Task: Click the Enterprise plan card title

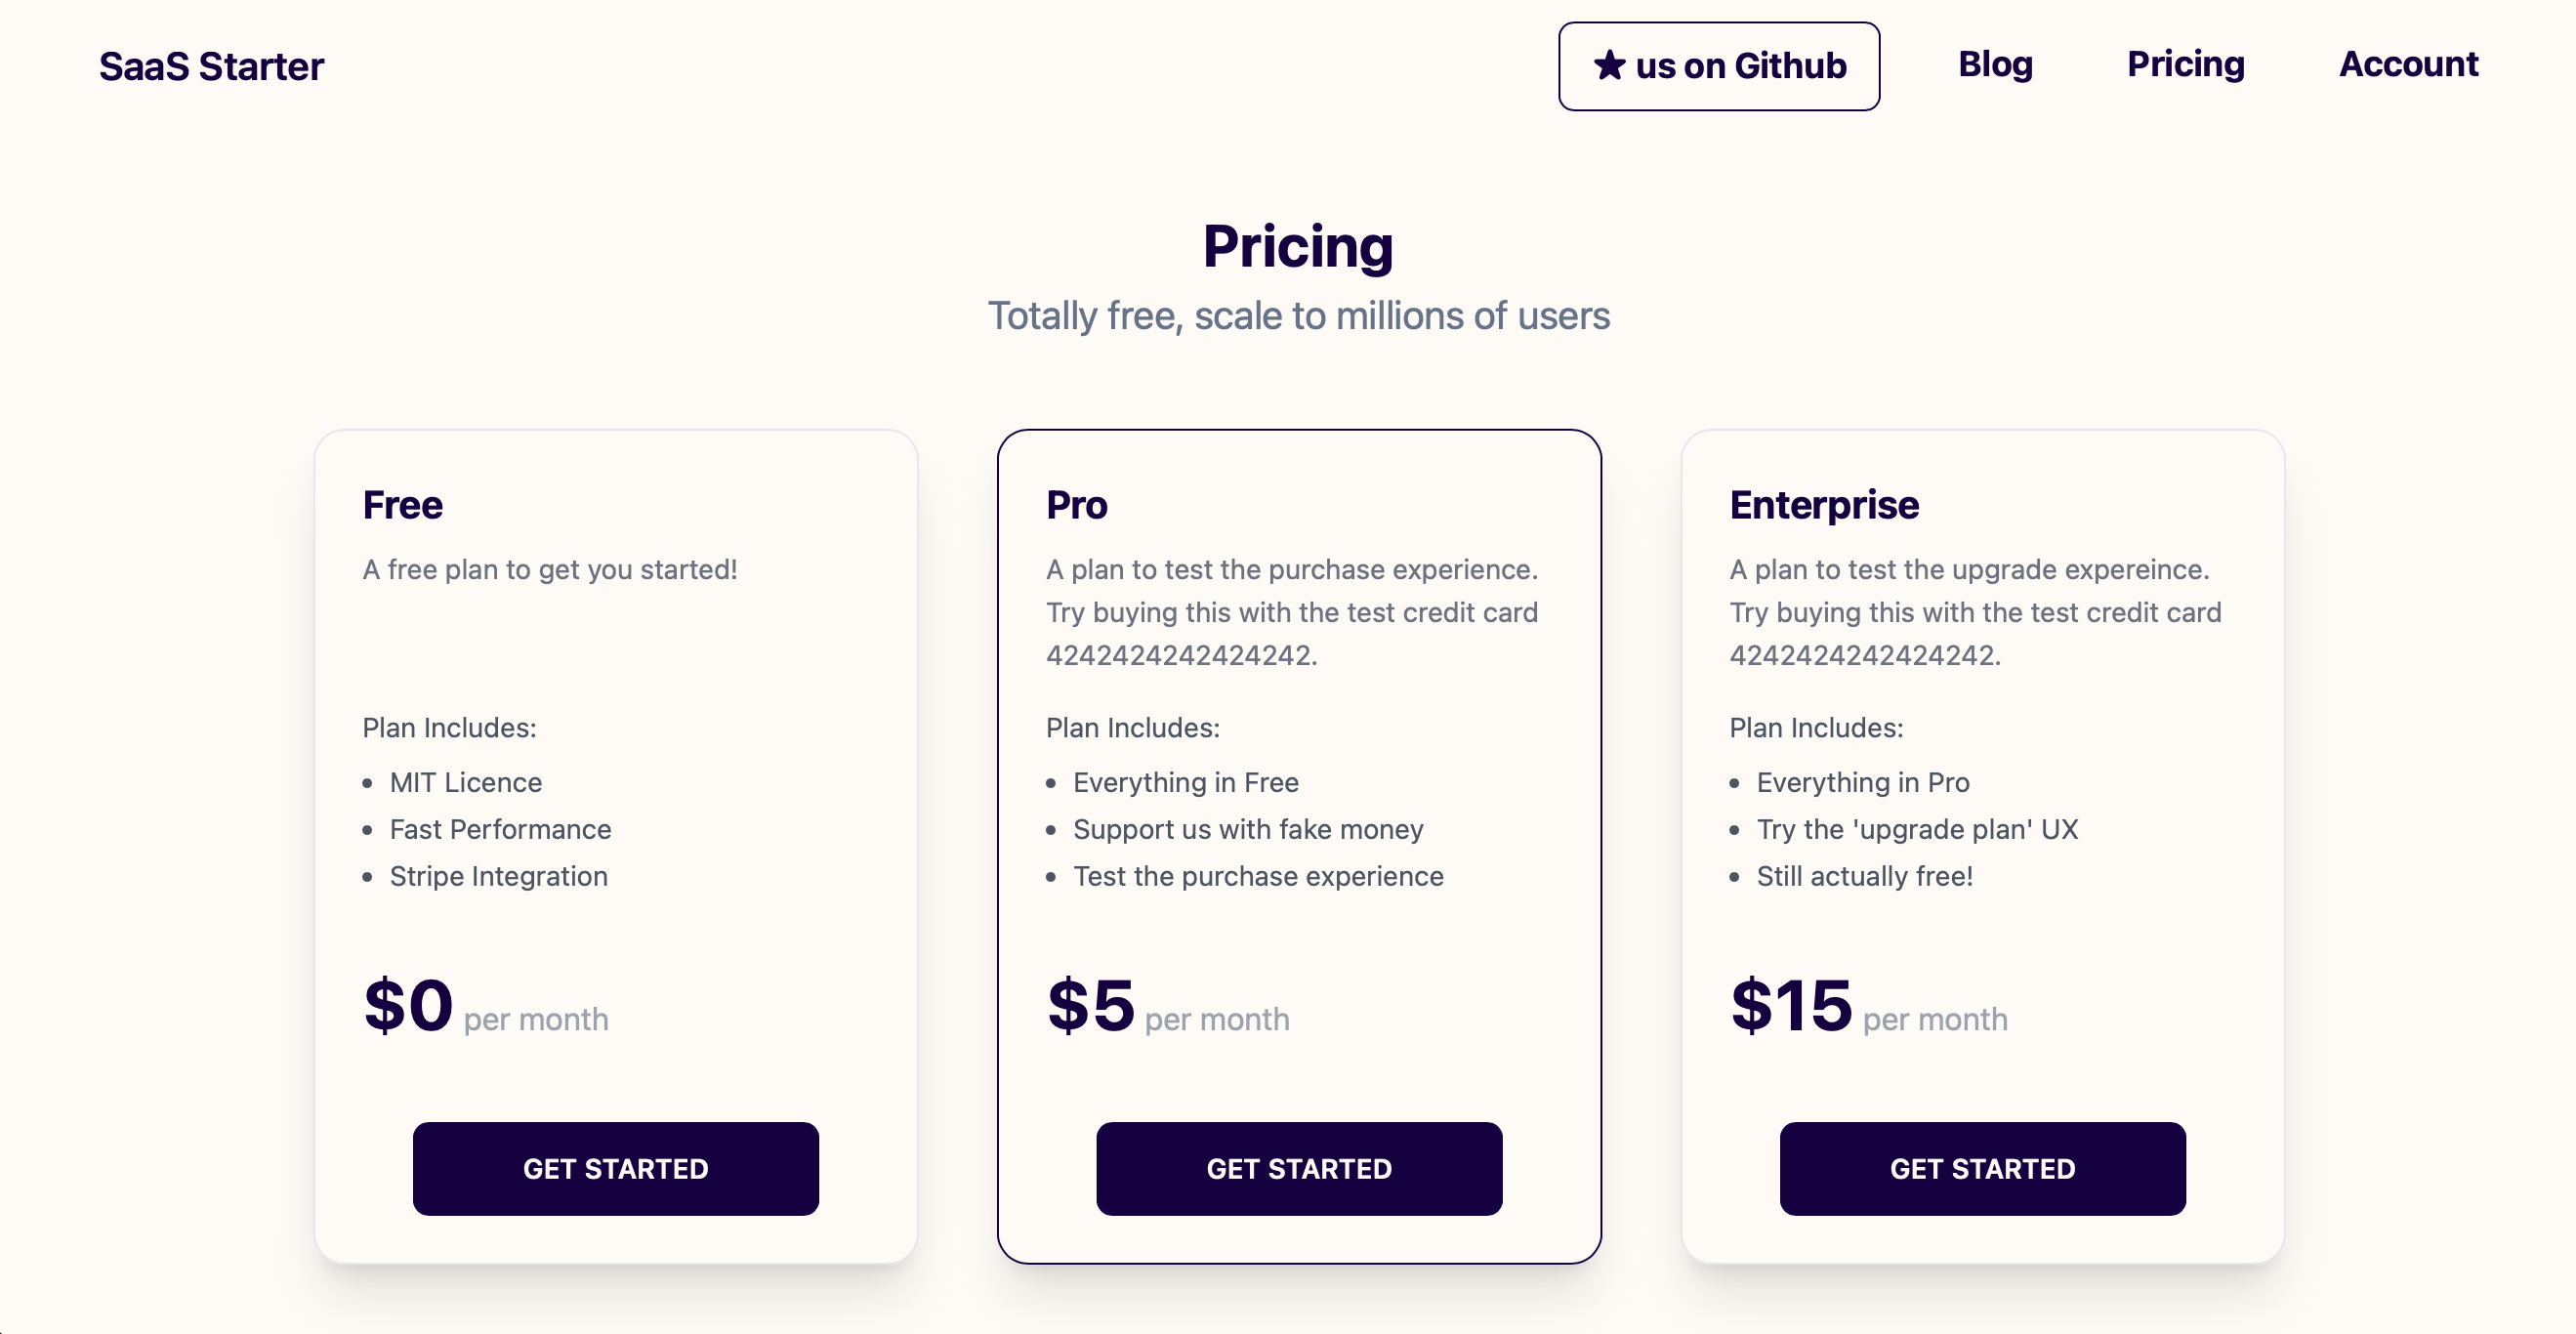Action: 1824,505
